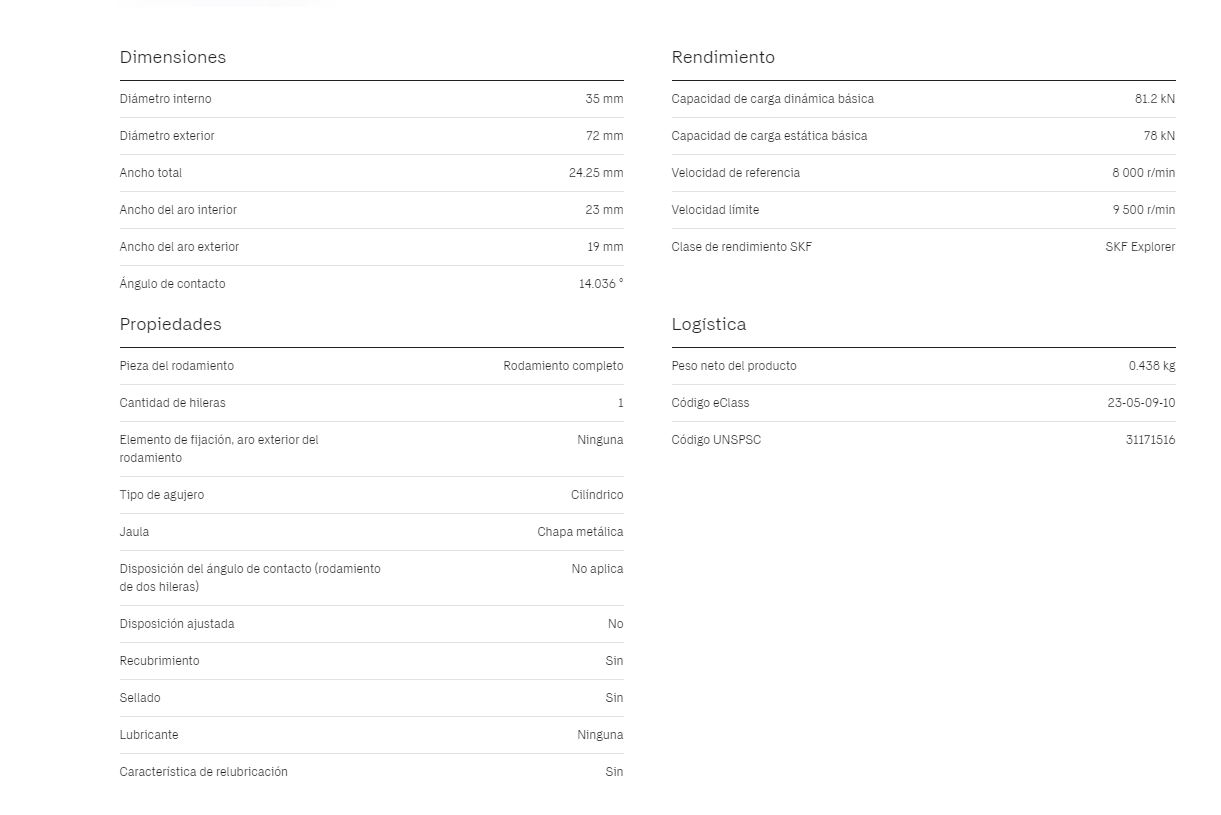Image resolution: width=1221 pixels, height=815 pixels.
Task: Click the Tipo de agujero Cilíndrico value
Action: point(597,495)
